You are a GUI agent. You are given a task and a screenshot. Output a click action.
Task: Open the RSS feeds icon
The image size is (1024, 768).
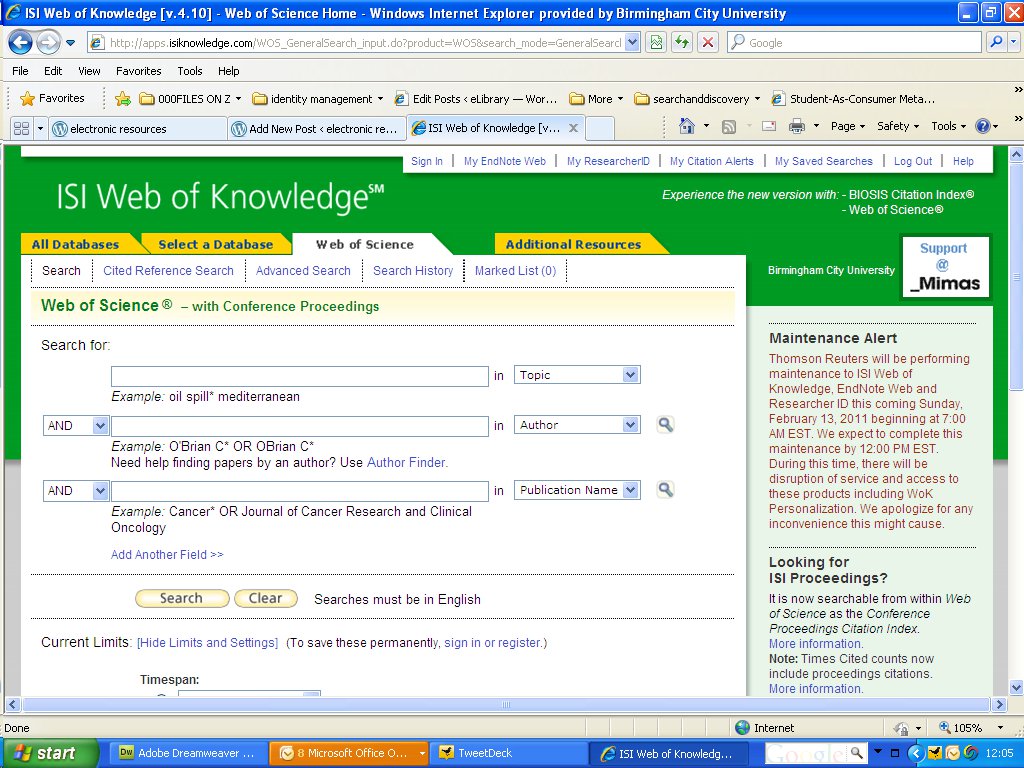[x=728, y=126]
